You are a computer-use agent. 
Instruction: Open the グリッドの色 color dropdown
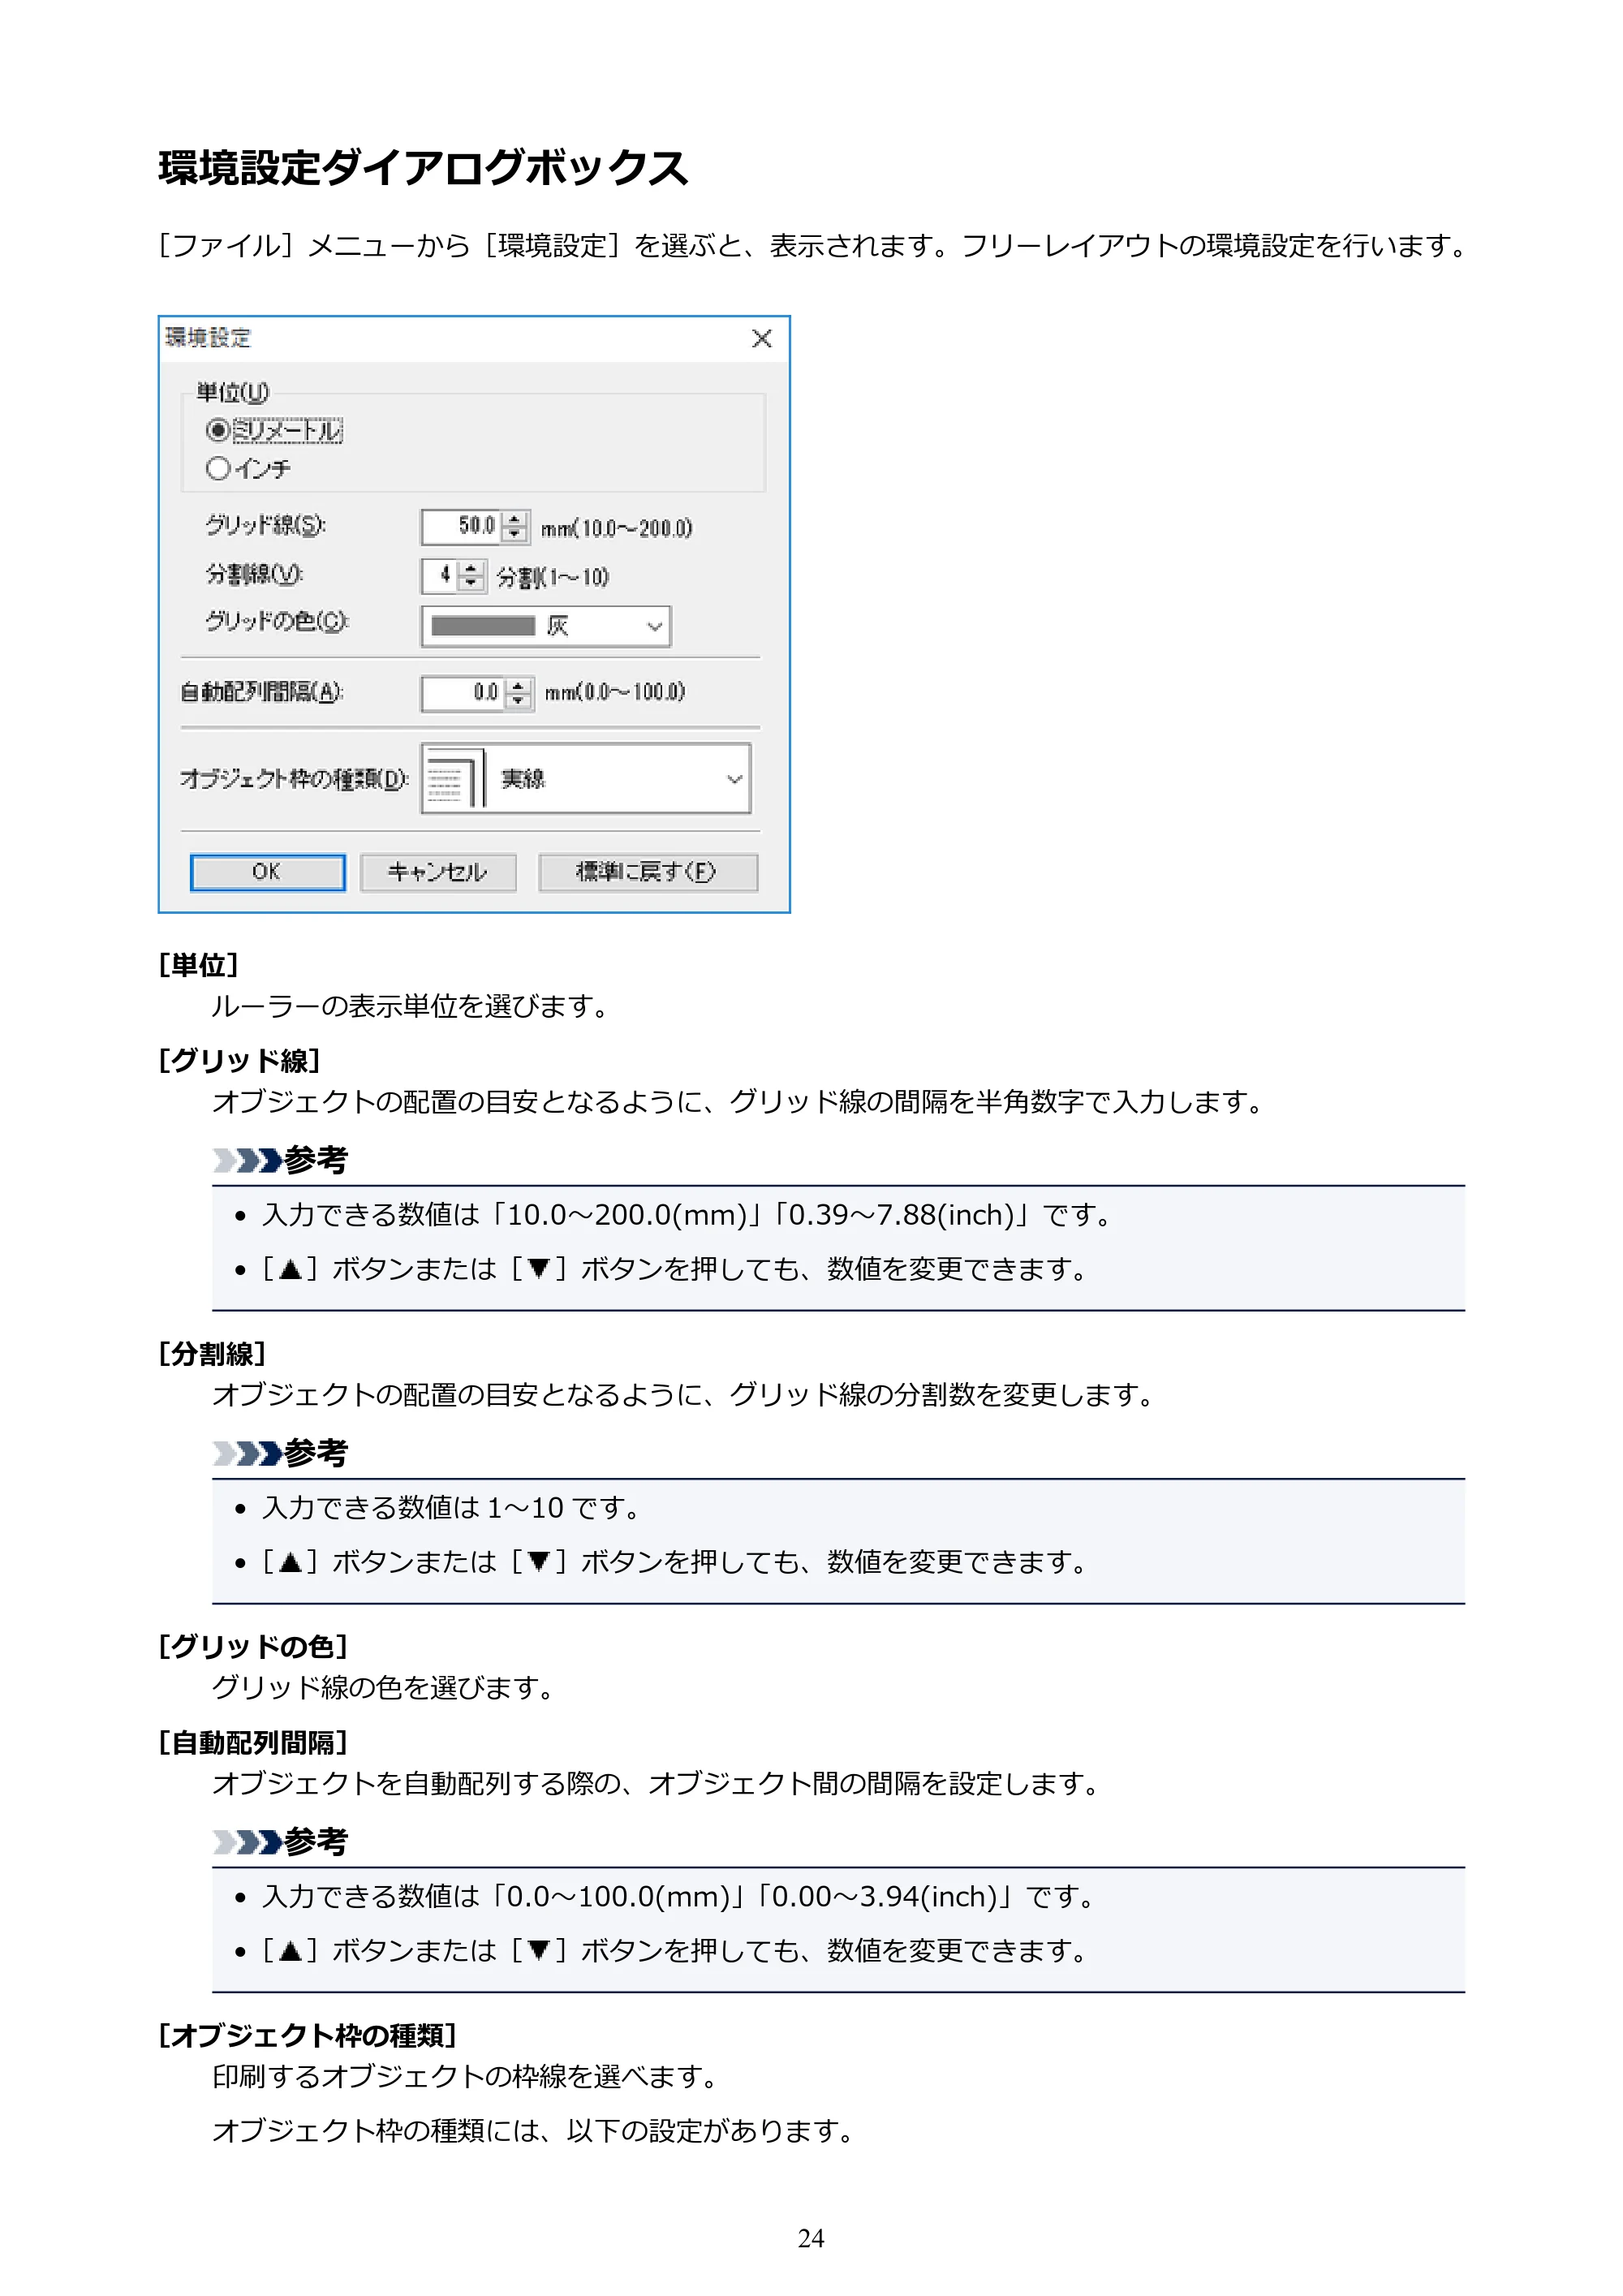[546, 627]
